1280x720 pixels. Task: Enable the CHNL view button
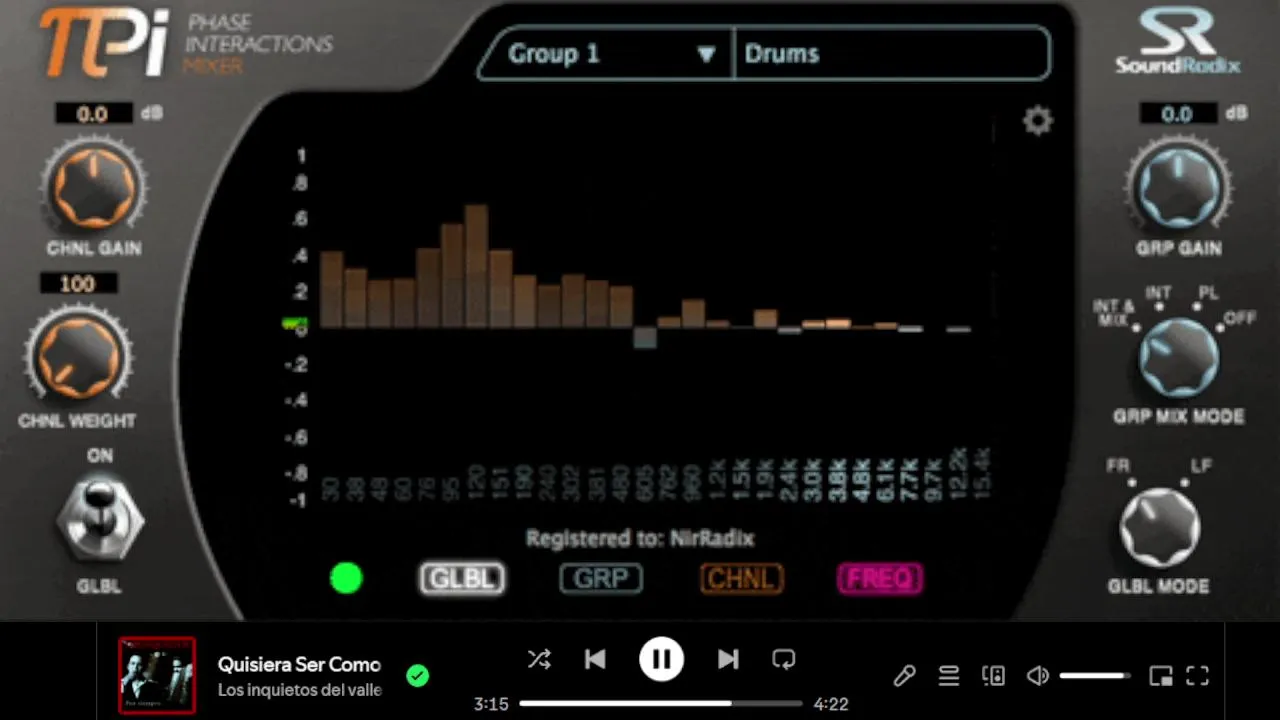tap(741, 578)
